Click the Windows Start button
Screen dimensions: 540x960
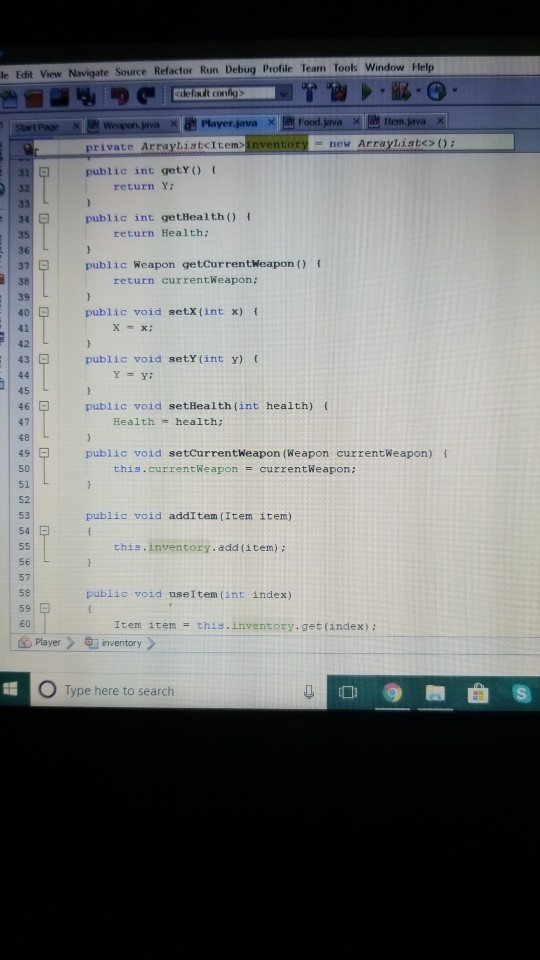click(10, 690)
